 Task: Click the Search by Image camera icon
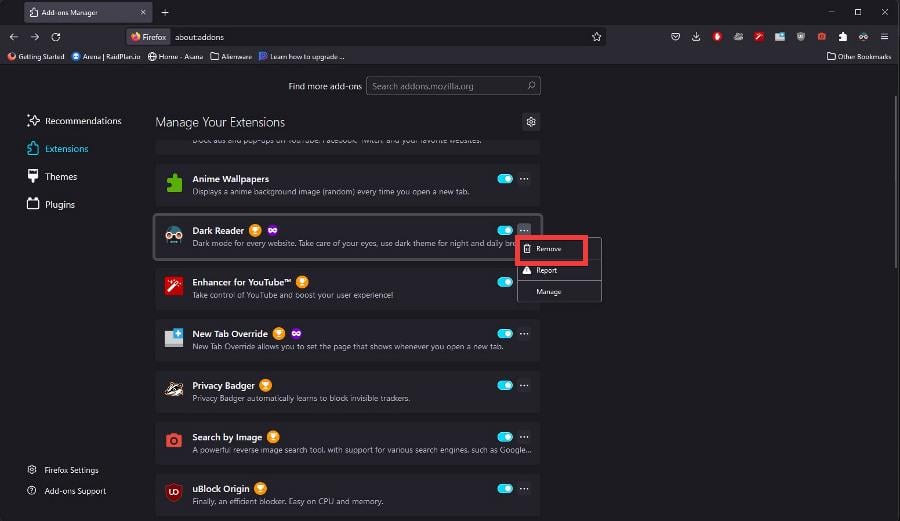174,441
